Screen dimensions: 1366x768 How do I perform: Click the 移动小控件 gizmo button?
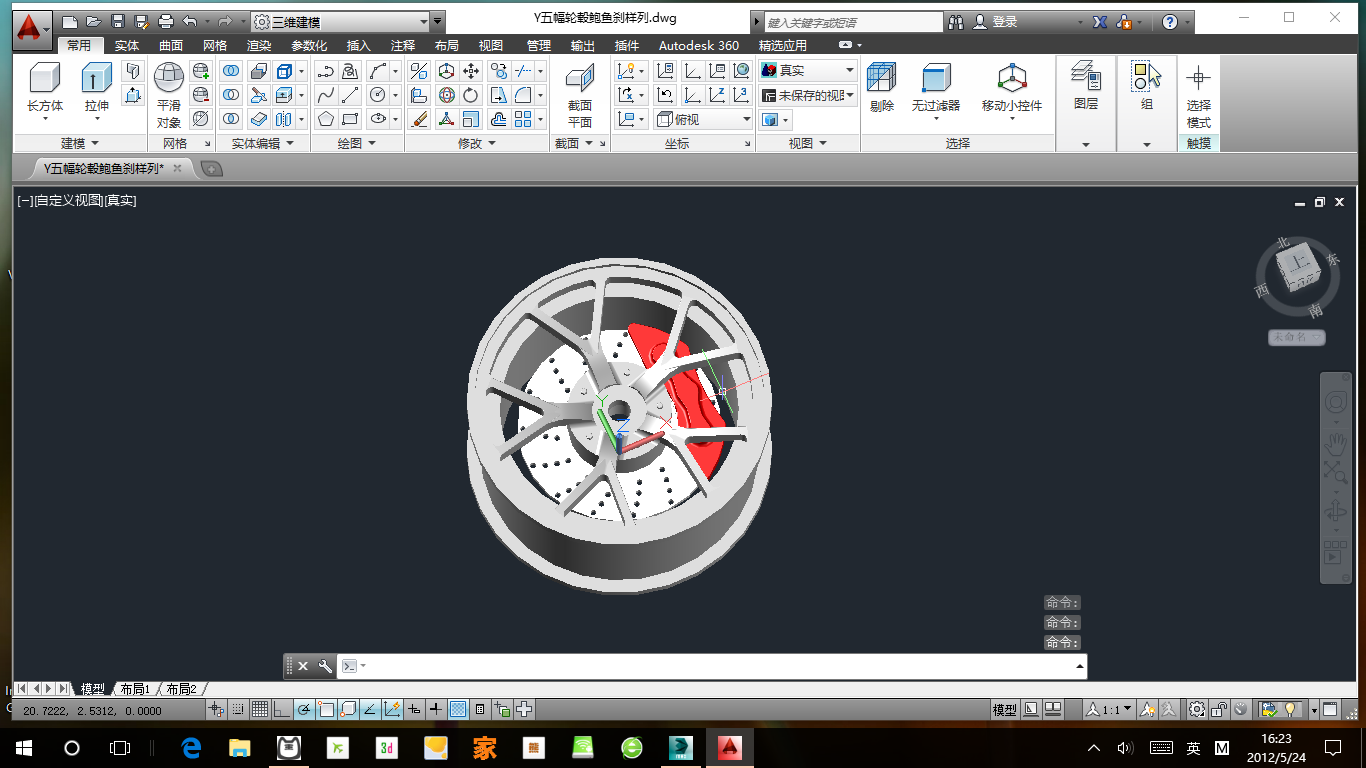(1012, 90)
